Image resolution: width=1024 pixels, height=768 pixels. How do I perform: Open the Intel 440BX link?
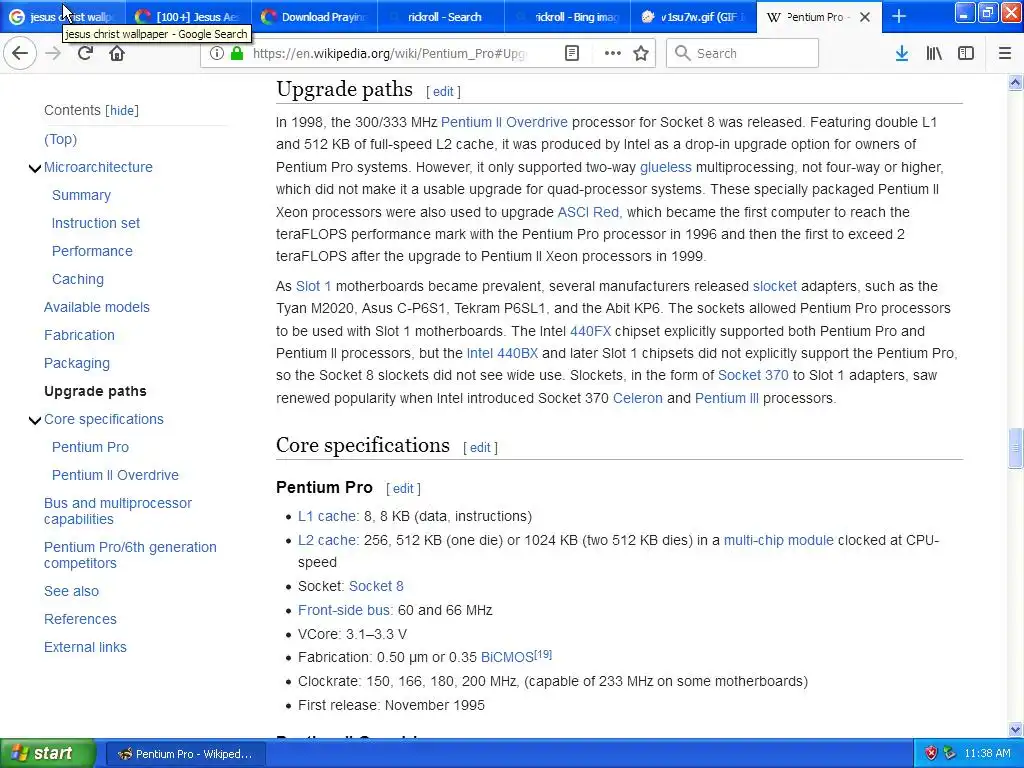502,354
